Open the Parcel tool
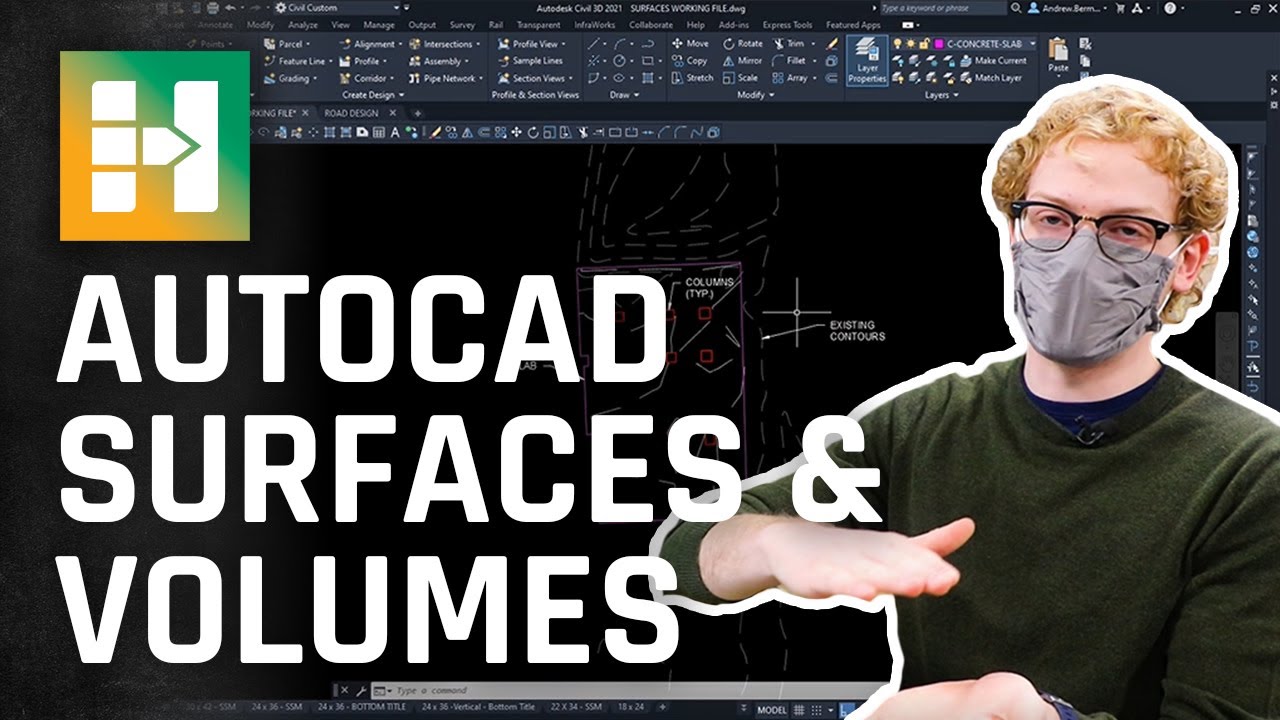Image resolution: width=1280 pixels, height=720 pixels. (287, 44)
